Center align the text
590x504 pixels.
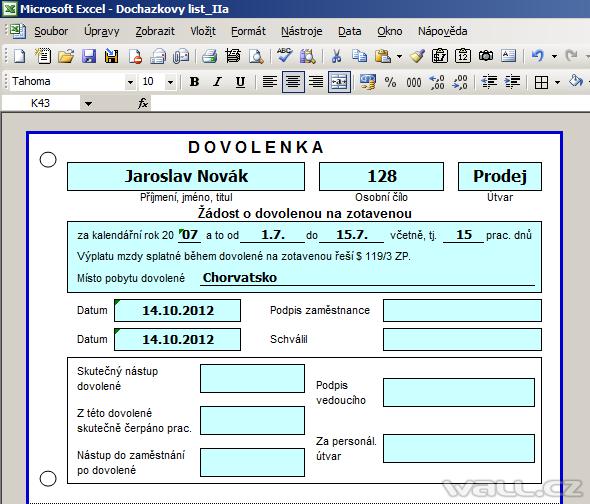tap(293, 82)
